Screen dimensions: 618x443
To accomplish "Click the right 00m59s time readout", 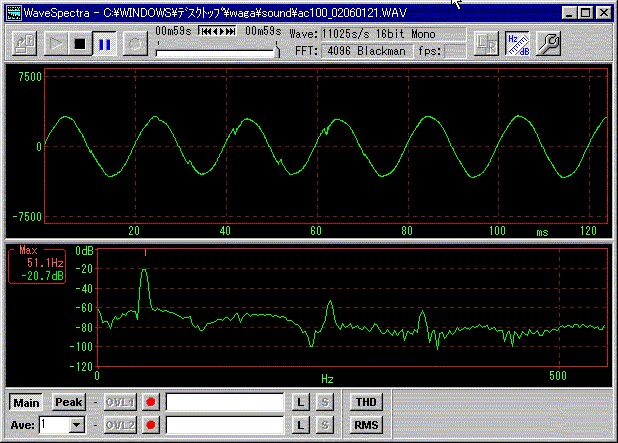I will (x=263, y=31).
